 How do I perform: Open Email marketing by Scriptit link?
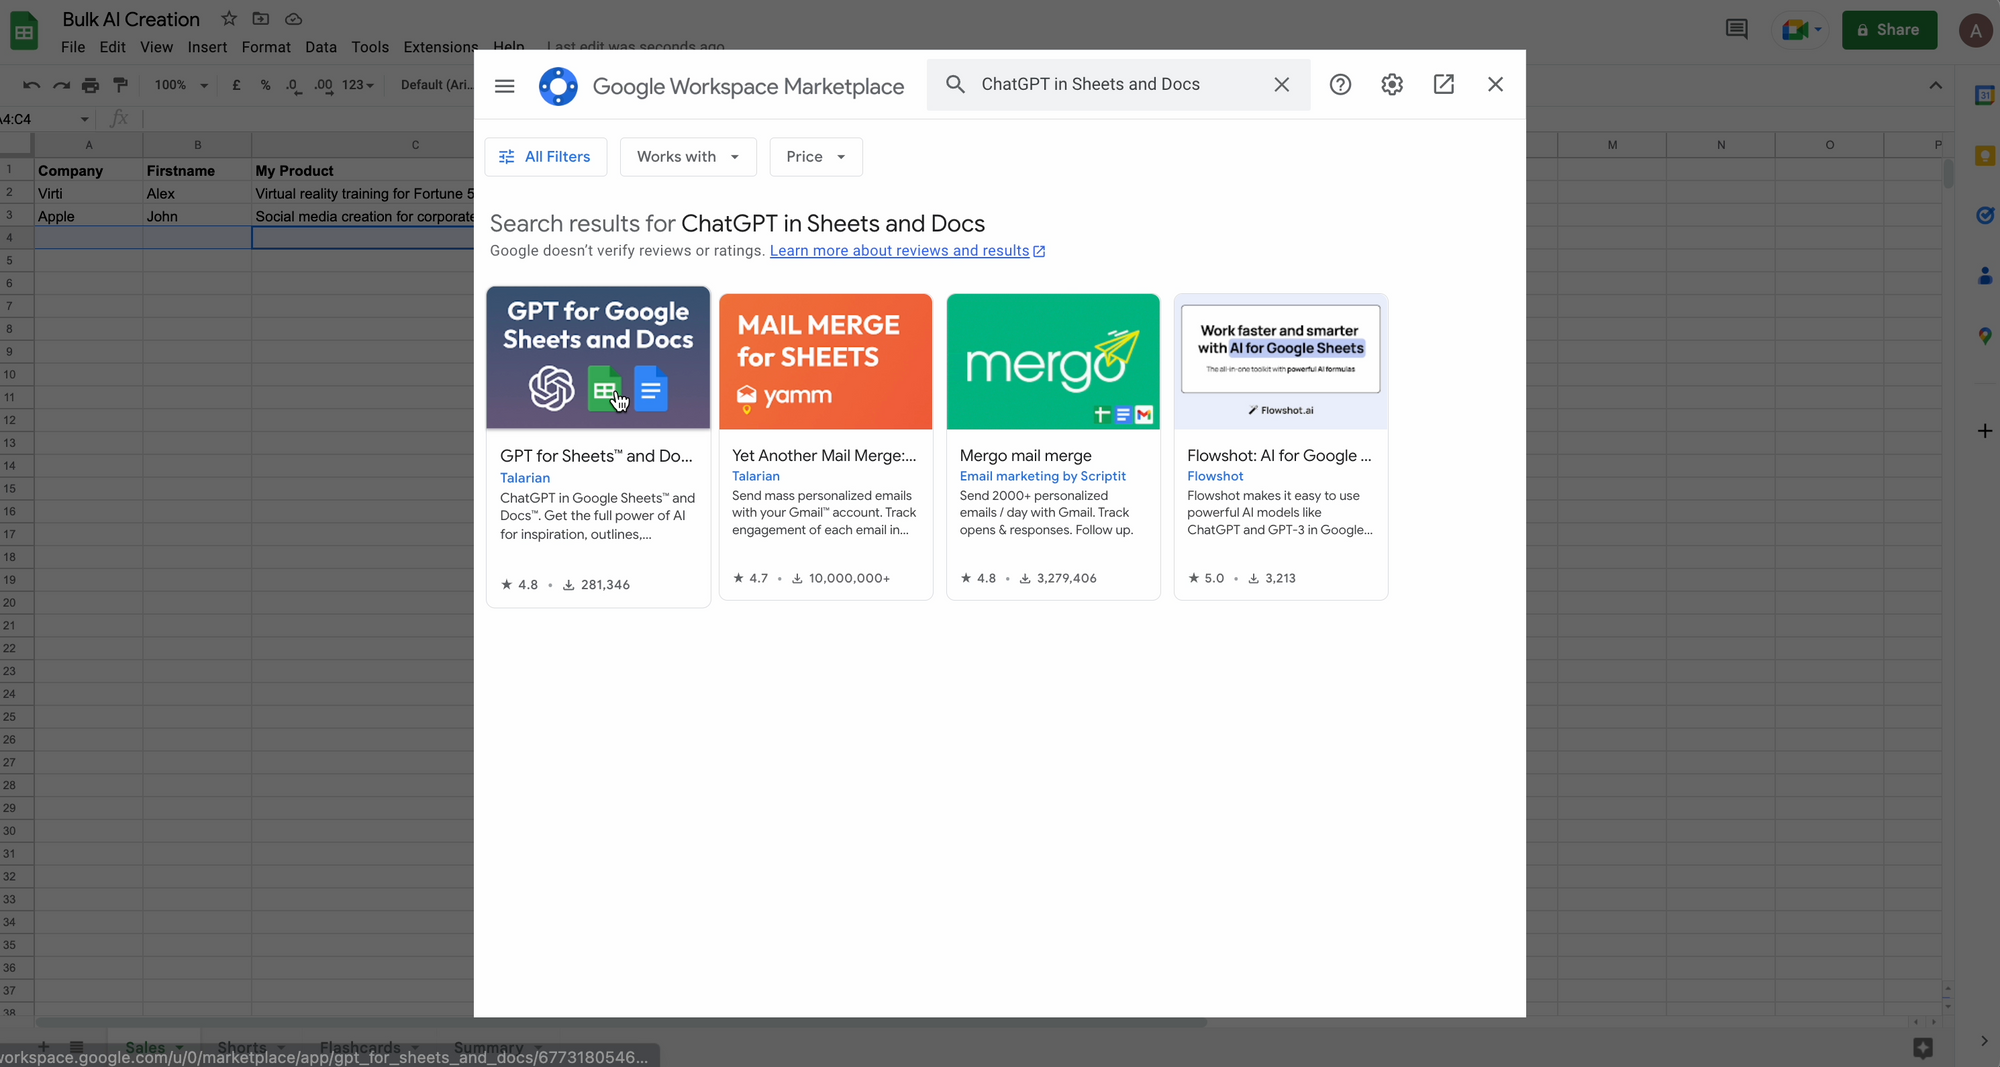[1043, 476]
